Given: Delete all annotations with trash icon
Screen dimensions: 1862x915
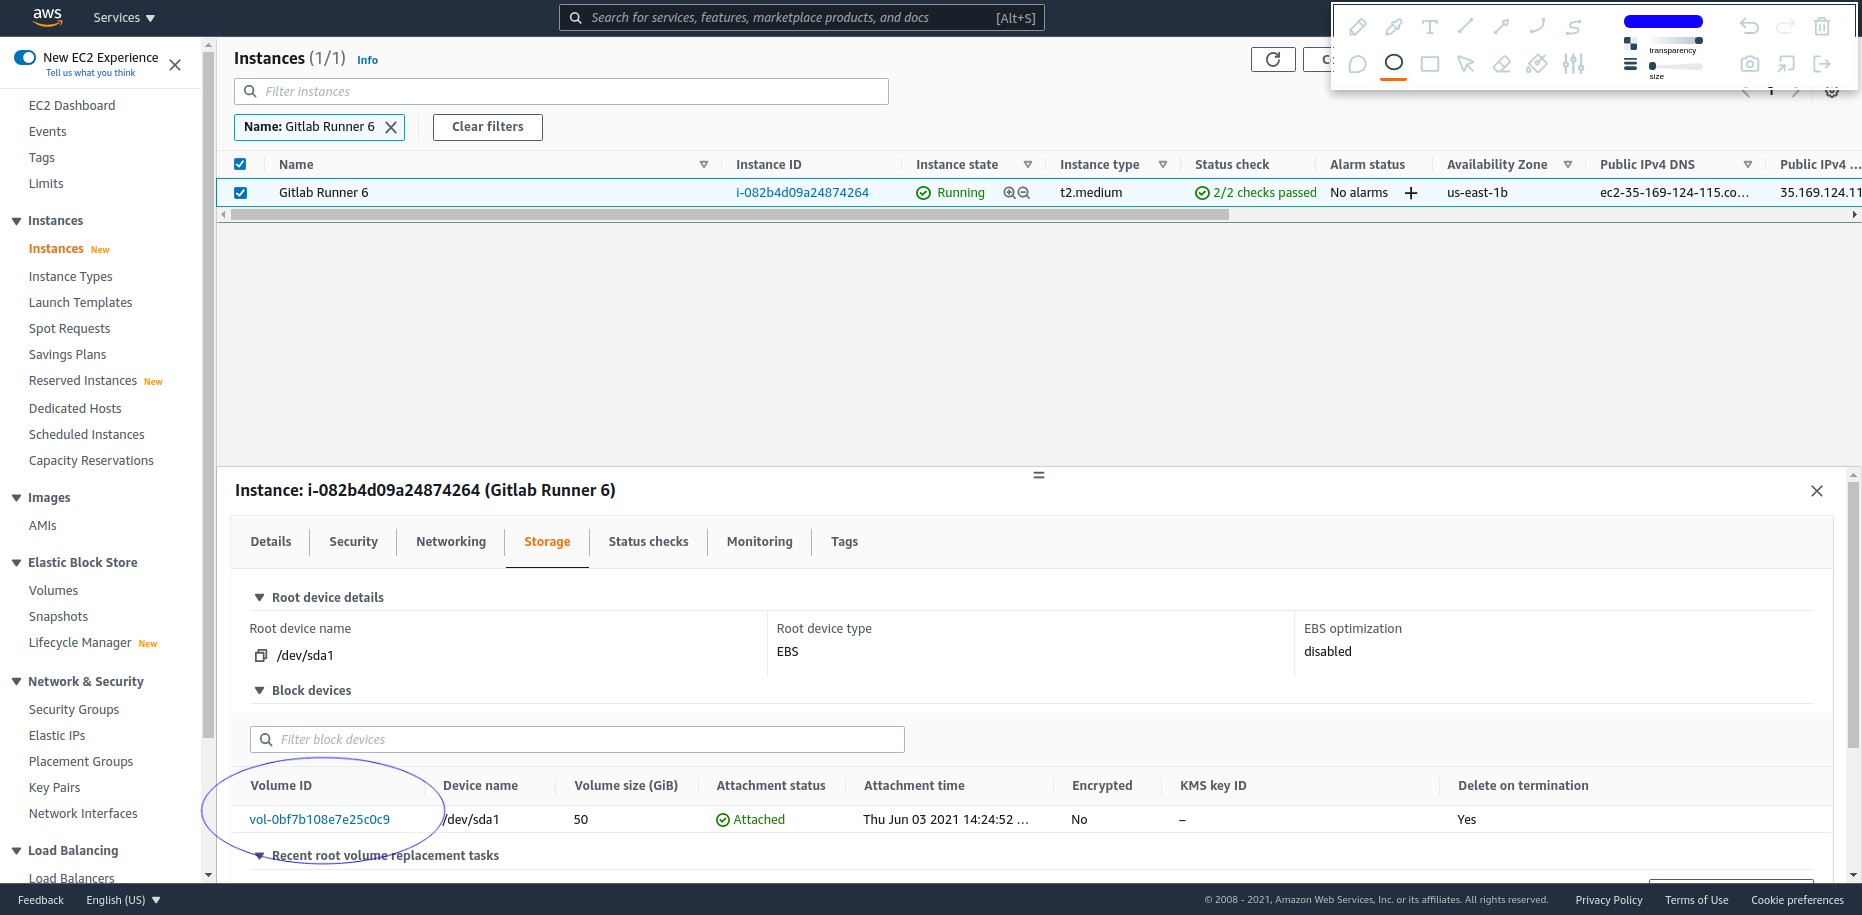Looking at the screenshot, I should pos(1822,27).
